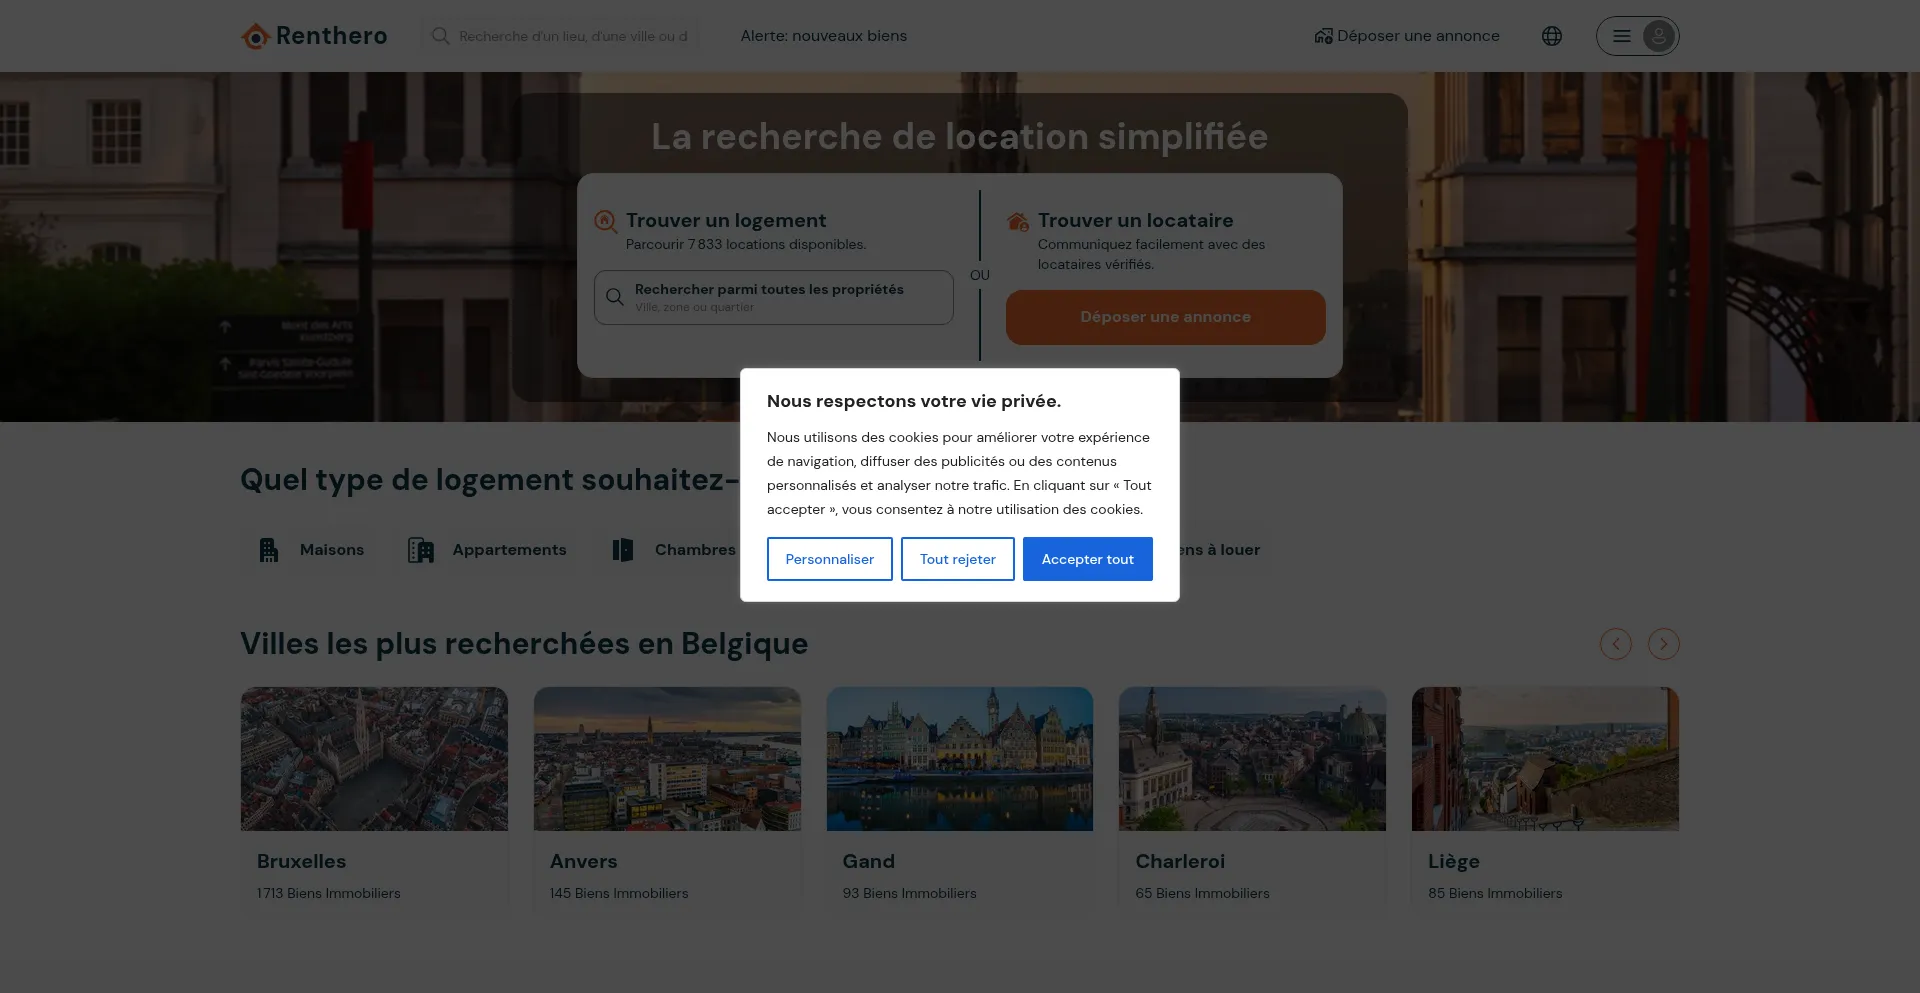
Task: Select the Chambres door icon
Action: 623,550
